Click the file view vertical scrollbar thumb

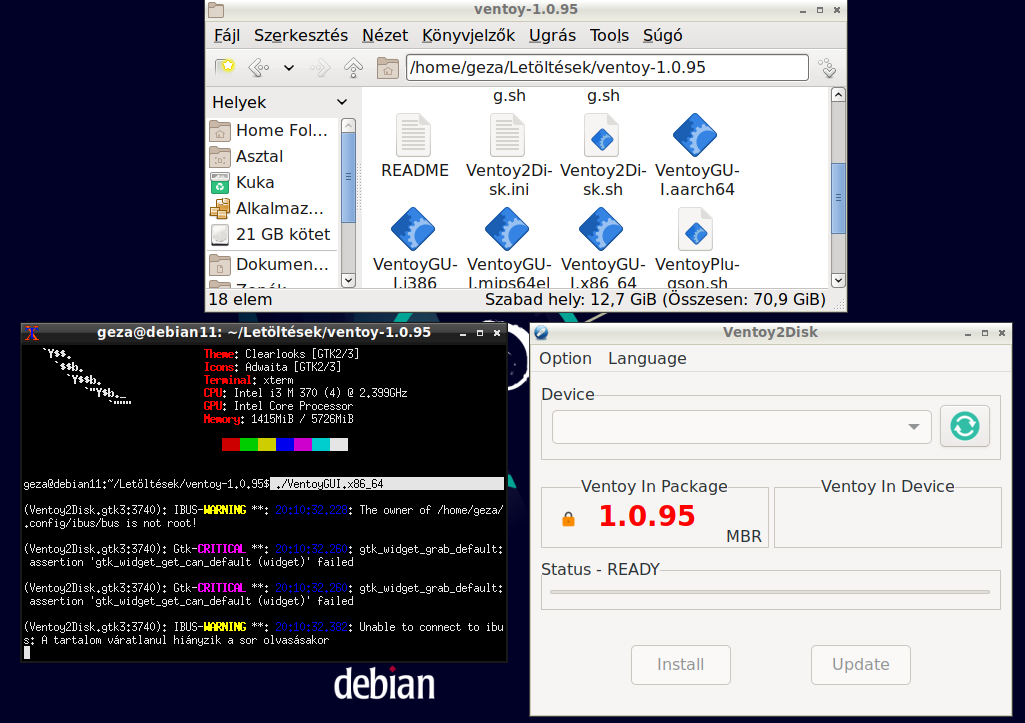tap(838, 197)
